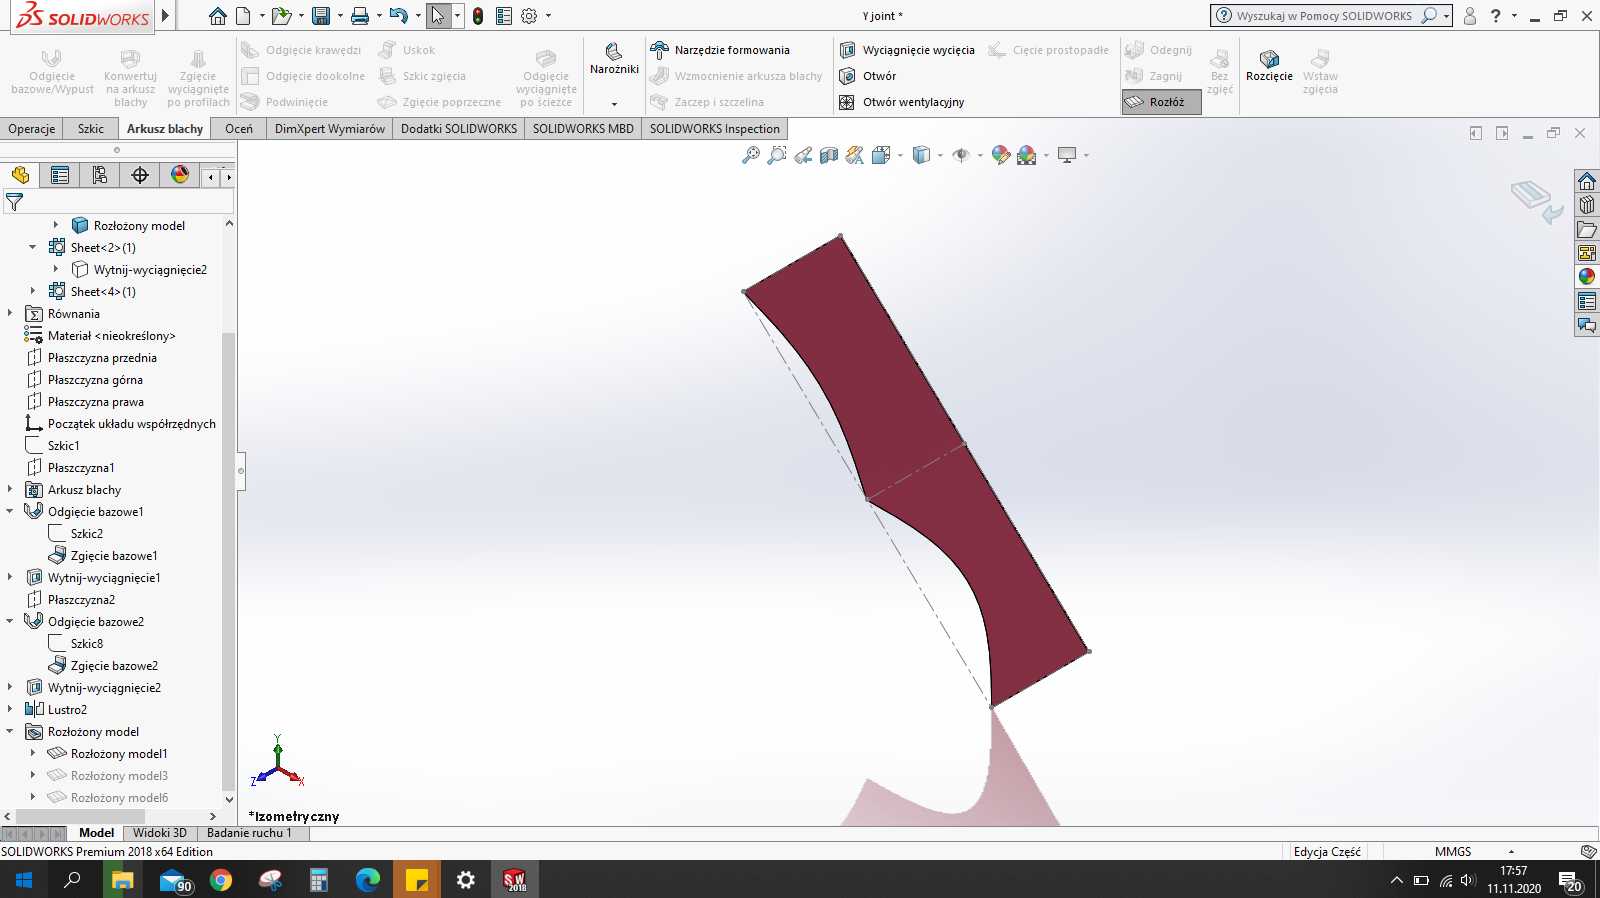This screenshot has width=1600, height=898.
Task: Open Google Chrome from the taskbar
Action: pos(221,880)
